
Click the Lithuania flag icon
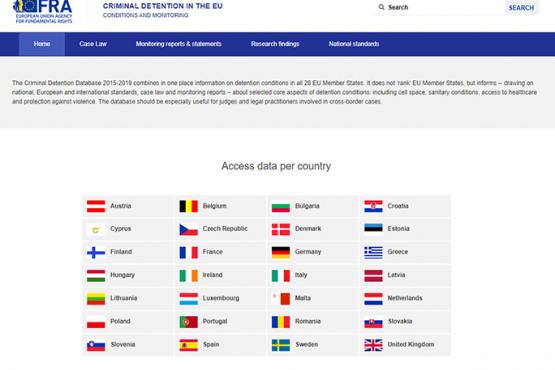pyautogui.click(x=96, y=299)
